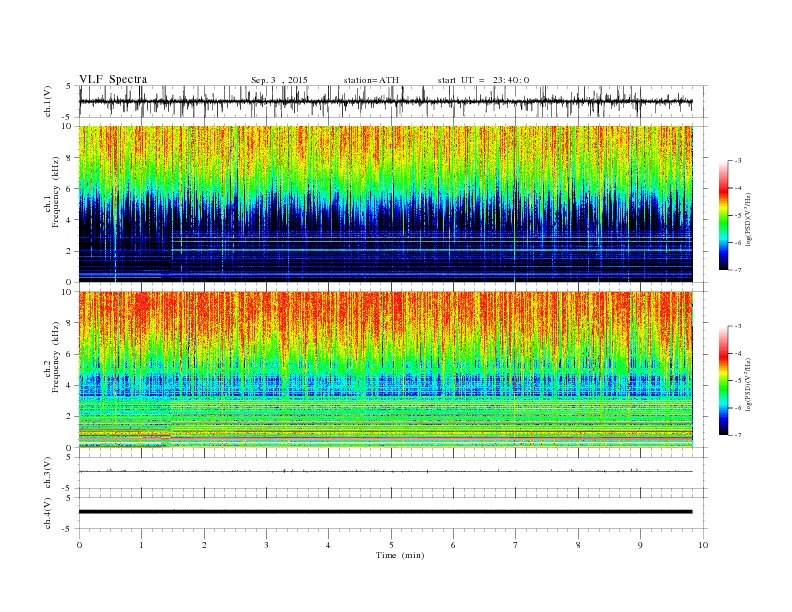Click the "station=ATH" header label
This screenshot has width=792, height=612.
pyautogui.click(x=371, y=80)
